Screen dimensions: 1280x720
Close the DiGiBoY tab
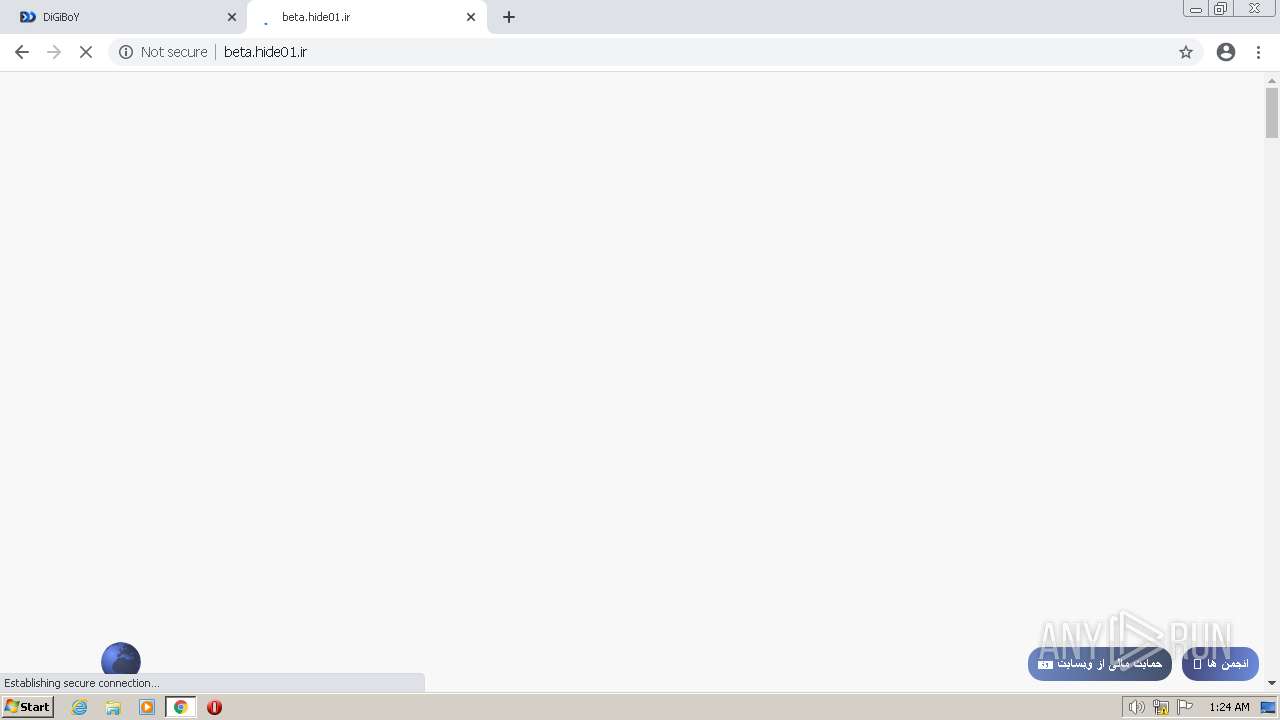point(232,17)
